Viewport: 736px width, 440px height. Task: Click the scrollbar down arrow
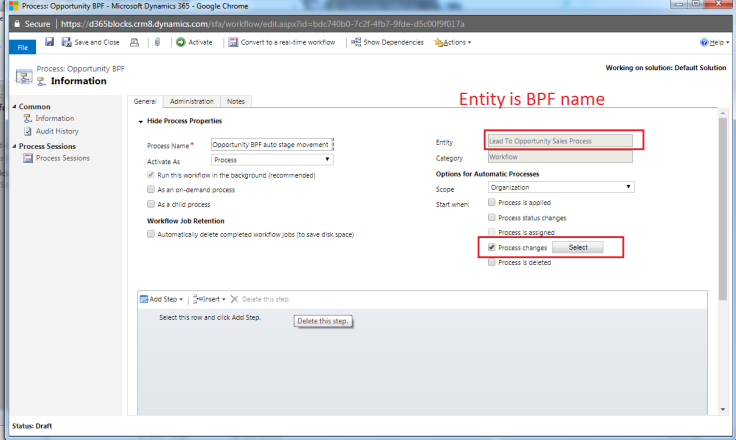[722, 409]
